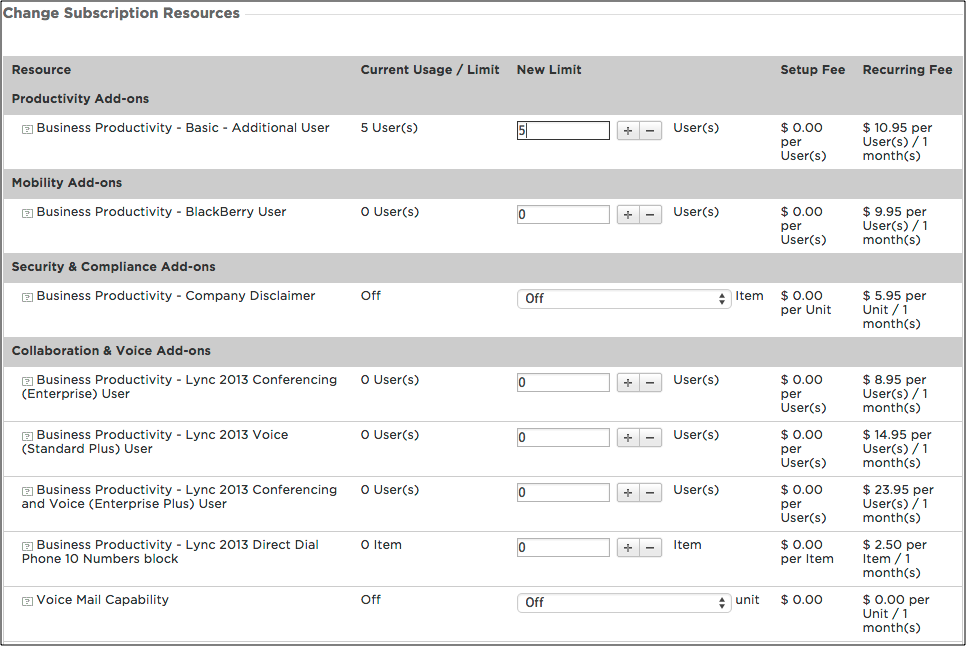The height and width of the screenshot is (646, 966).
Task: Click the BlackBerry User new limit field
Action: [x=563, y=215]
